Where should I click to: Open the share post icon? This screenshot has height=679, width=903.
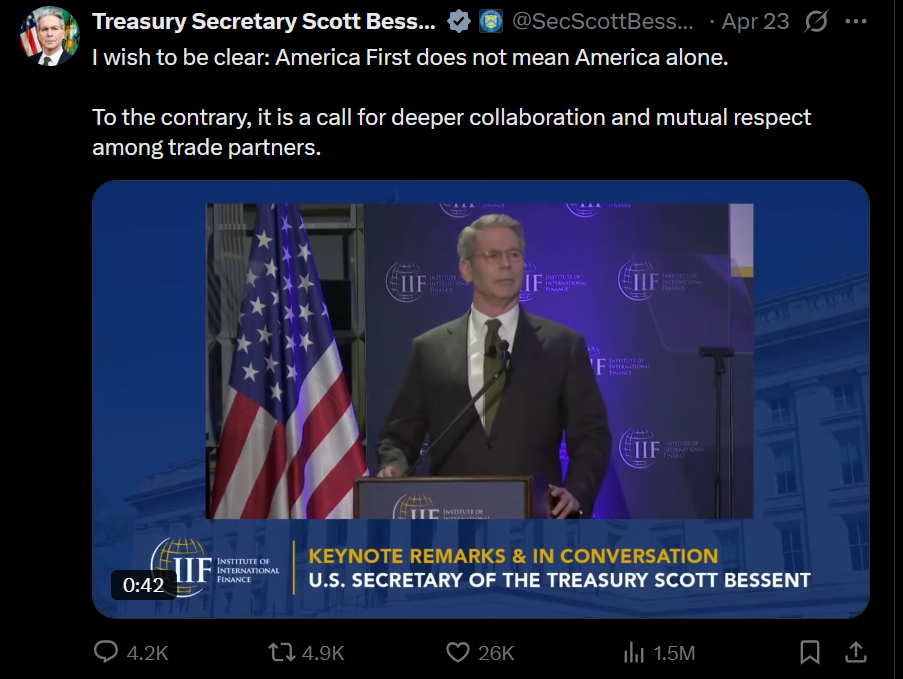click(x=856, y=653)
